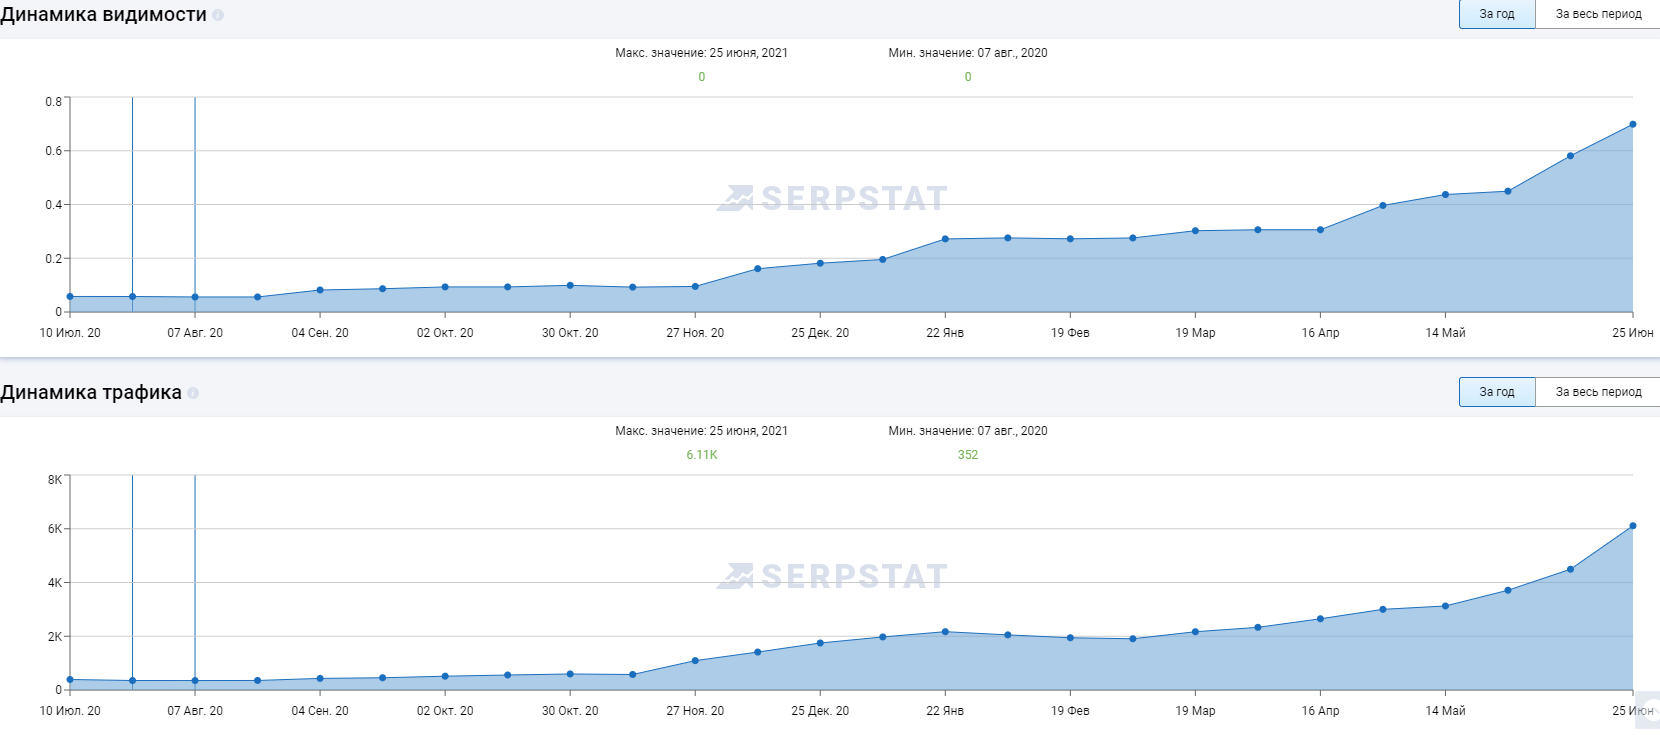This screenshot has height=735, width=1660.
Task: Click the 07 Авг. 20 vertical marker in traffic chart
Action: click(195, 580)
